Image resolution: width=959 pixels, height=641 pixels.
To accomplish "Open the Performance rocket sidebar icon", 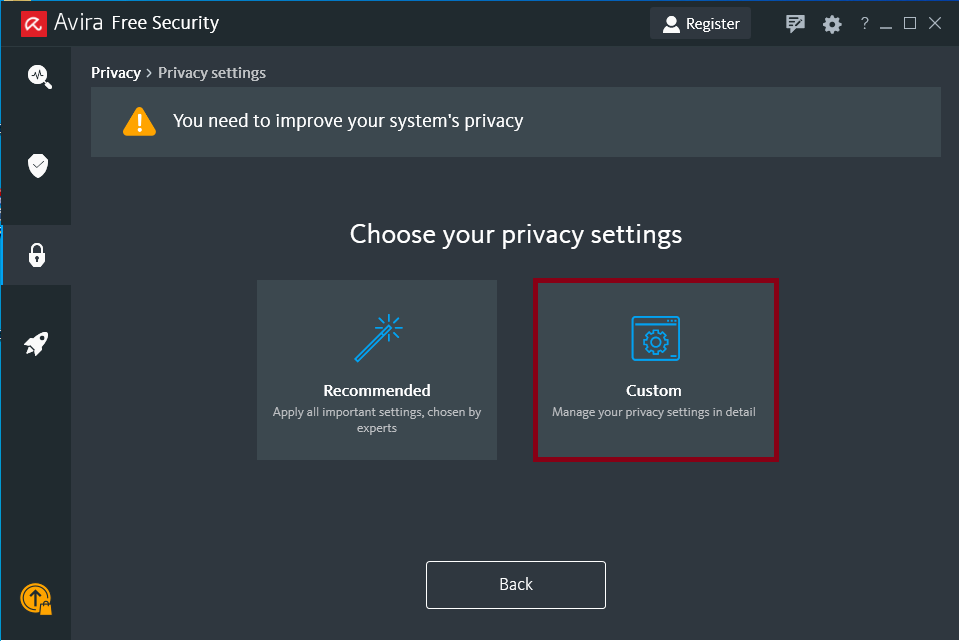I will [x=37, y=345].
